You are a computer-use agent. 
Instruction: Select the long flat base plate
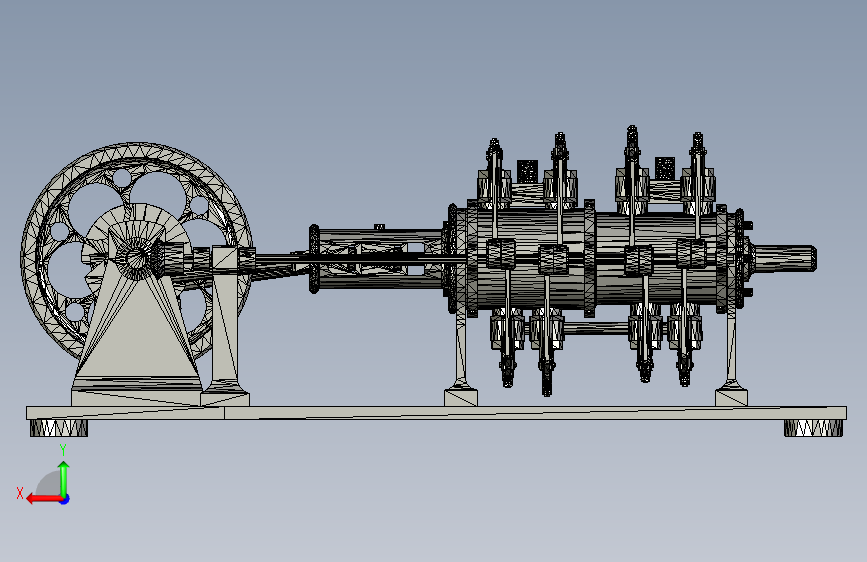click(x=436, y=413)
